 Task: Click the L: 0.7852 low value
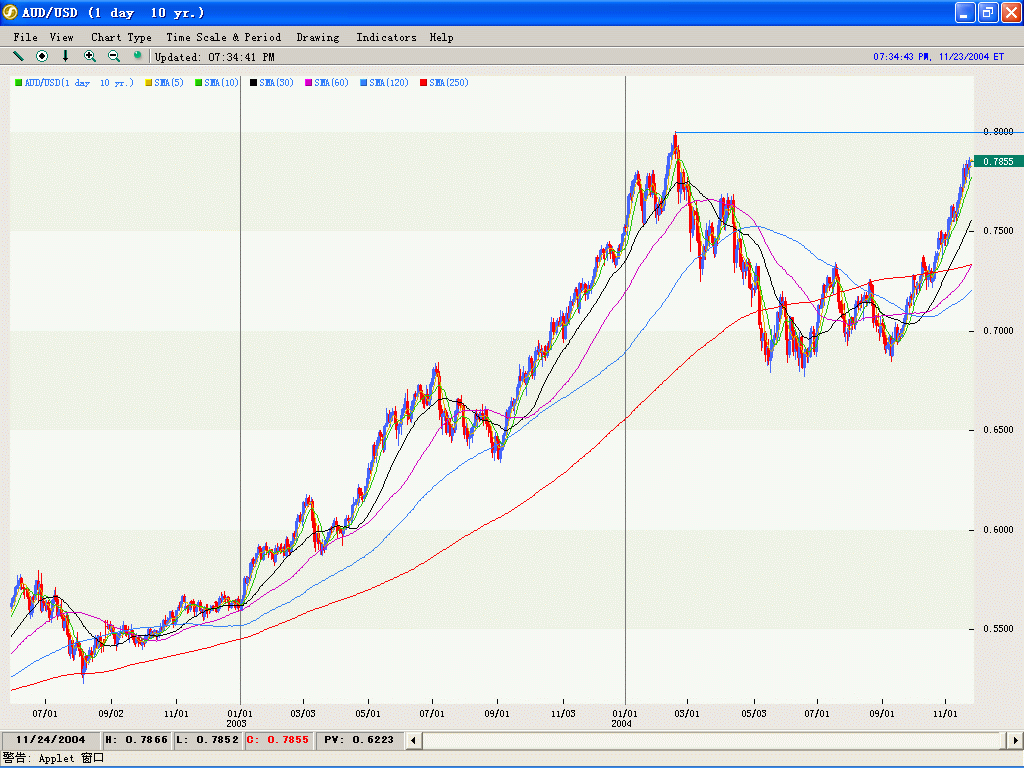pyautogui.click(x=207, y=740)
